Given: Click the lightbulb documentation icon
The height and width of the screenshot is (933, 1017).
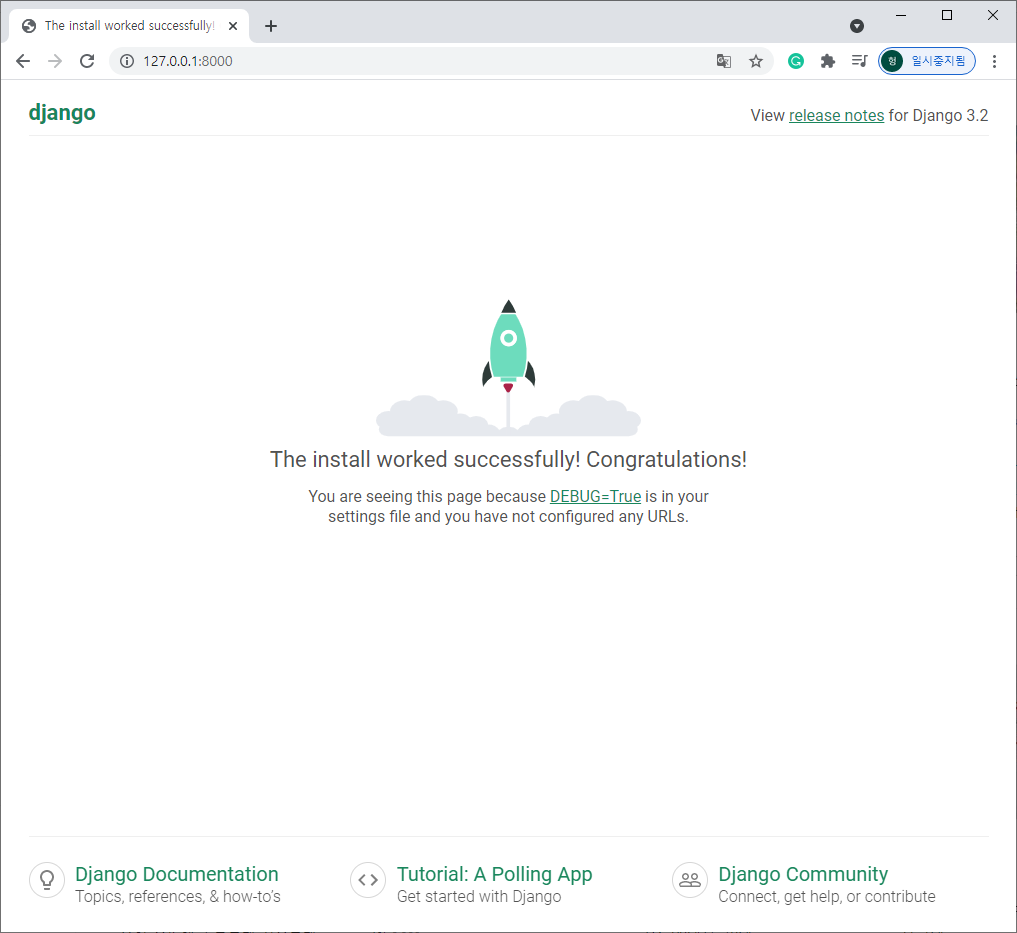Looking at the screenshot, I should click(x=47, y=880).
